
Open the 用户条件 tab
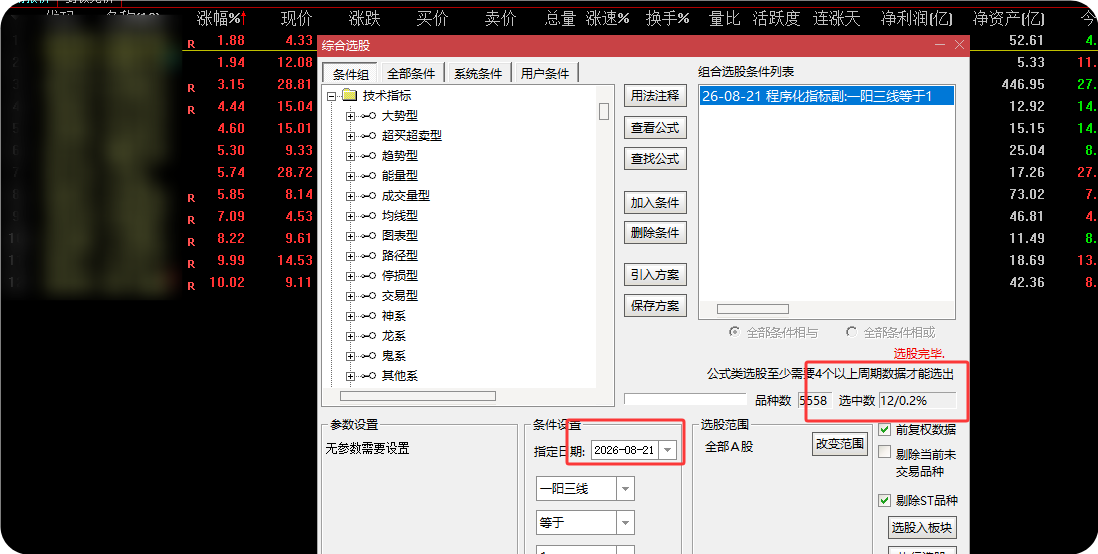pyautogui.click(x=545, y=74)
